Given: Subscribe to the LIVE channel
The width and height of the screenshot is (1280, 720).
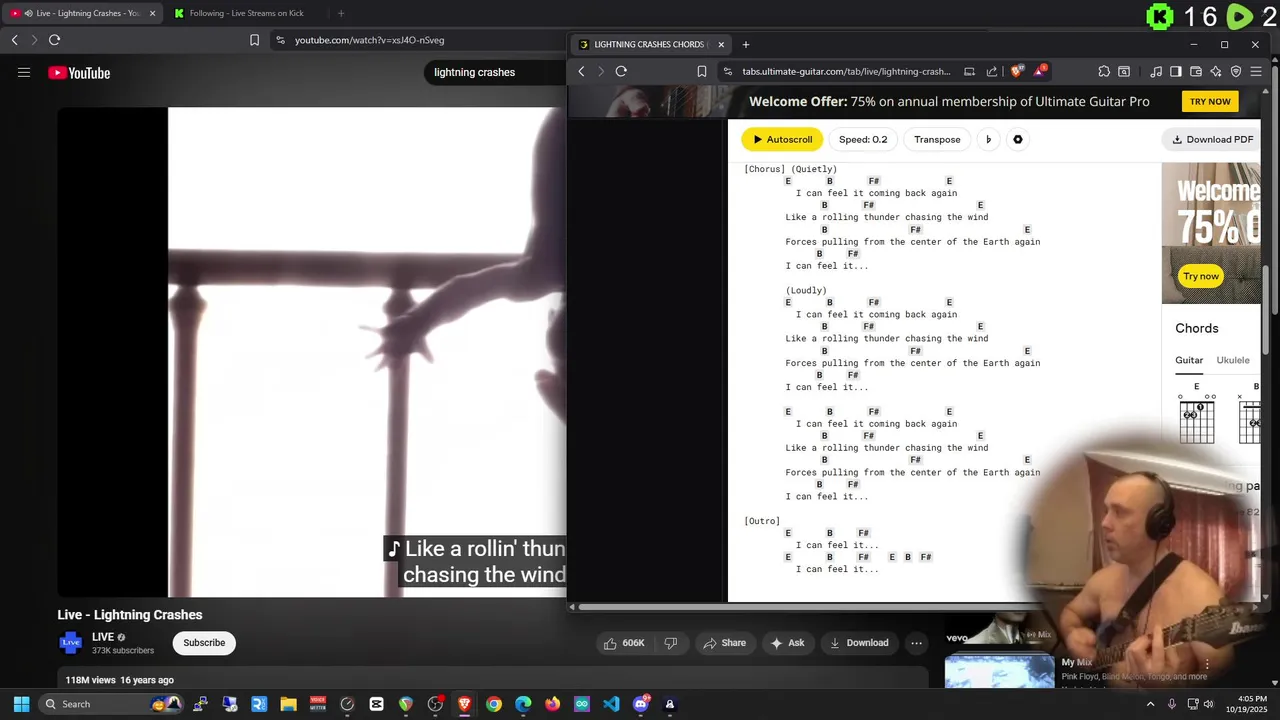Looking at the screenshot, I should [x=204, y=643].
